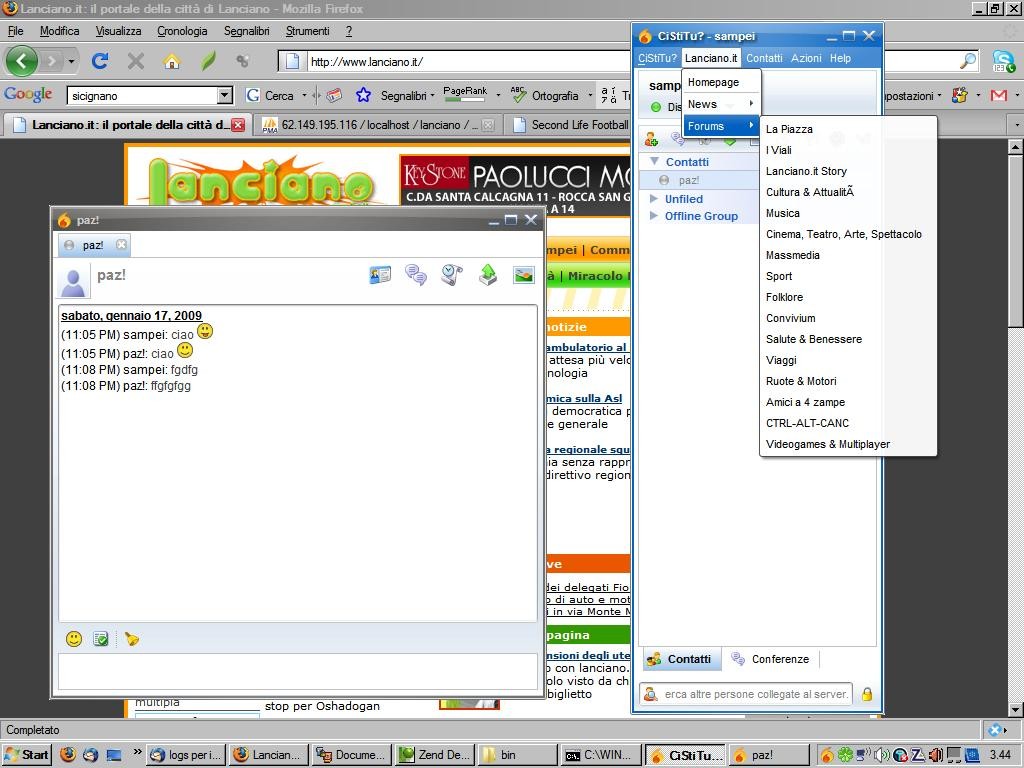This screenshot has height=768, width=1024.
Task: Collapse the Contatti contact group
Action: 654,161
